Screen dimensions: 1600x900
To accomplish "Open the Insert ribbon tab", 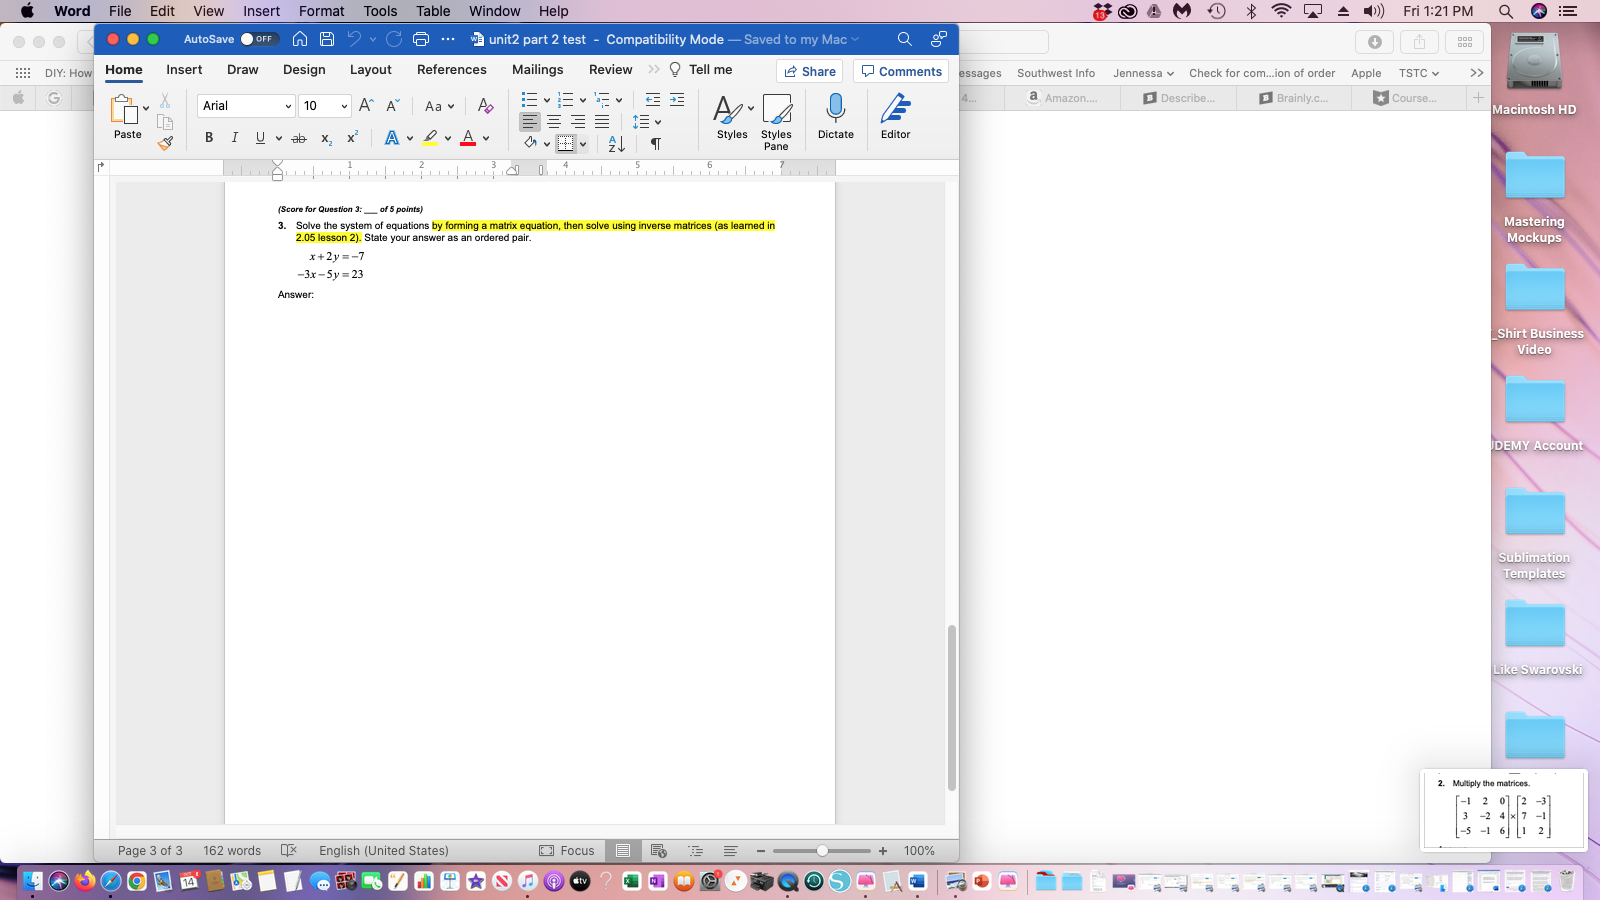I will [184, 70].
